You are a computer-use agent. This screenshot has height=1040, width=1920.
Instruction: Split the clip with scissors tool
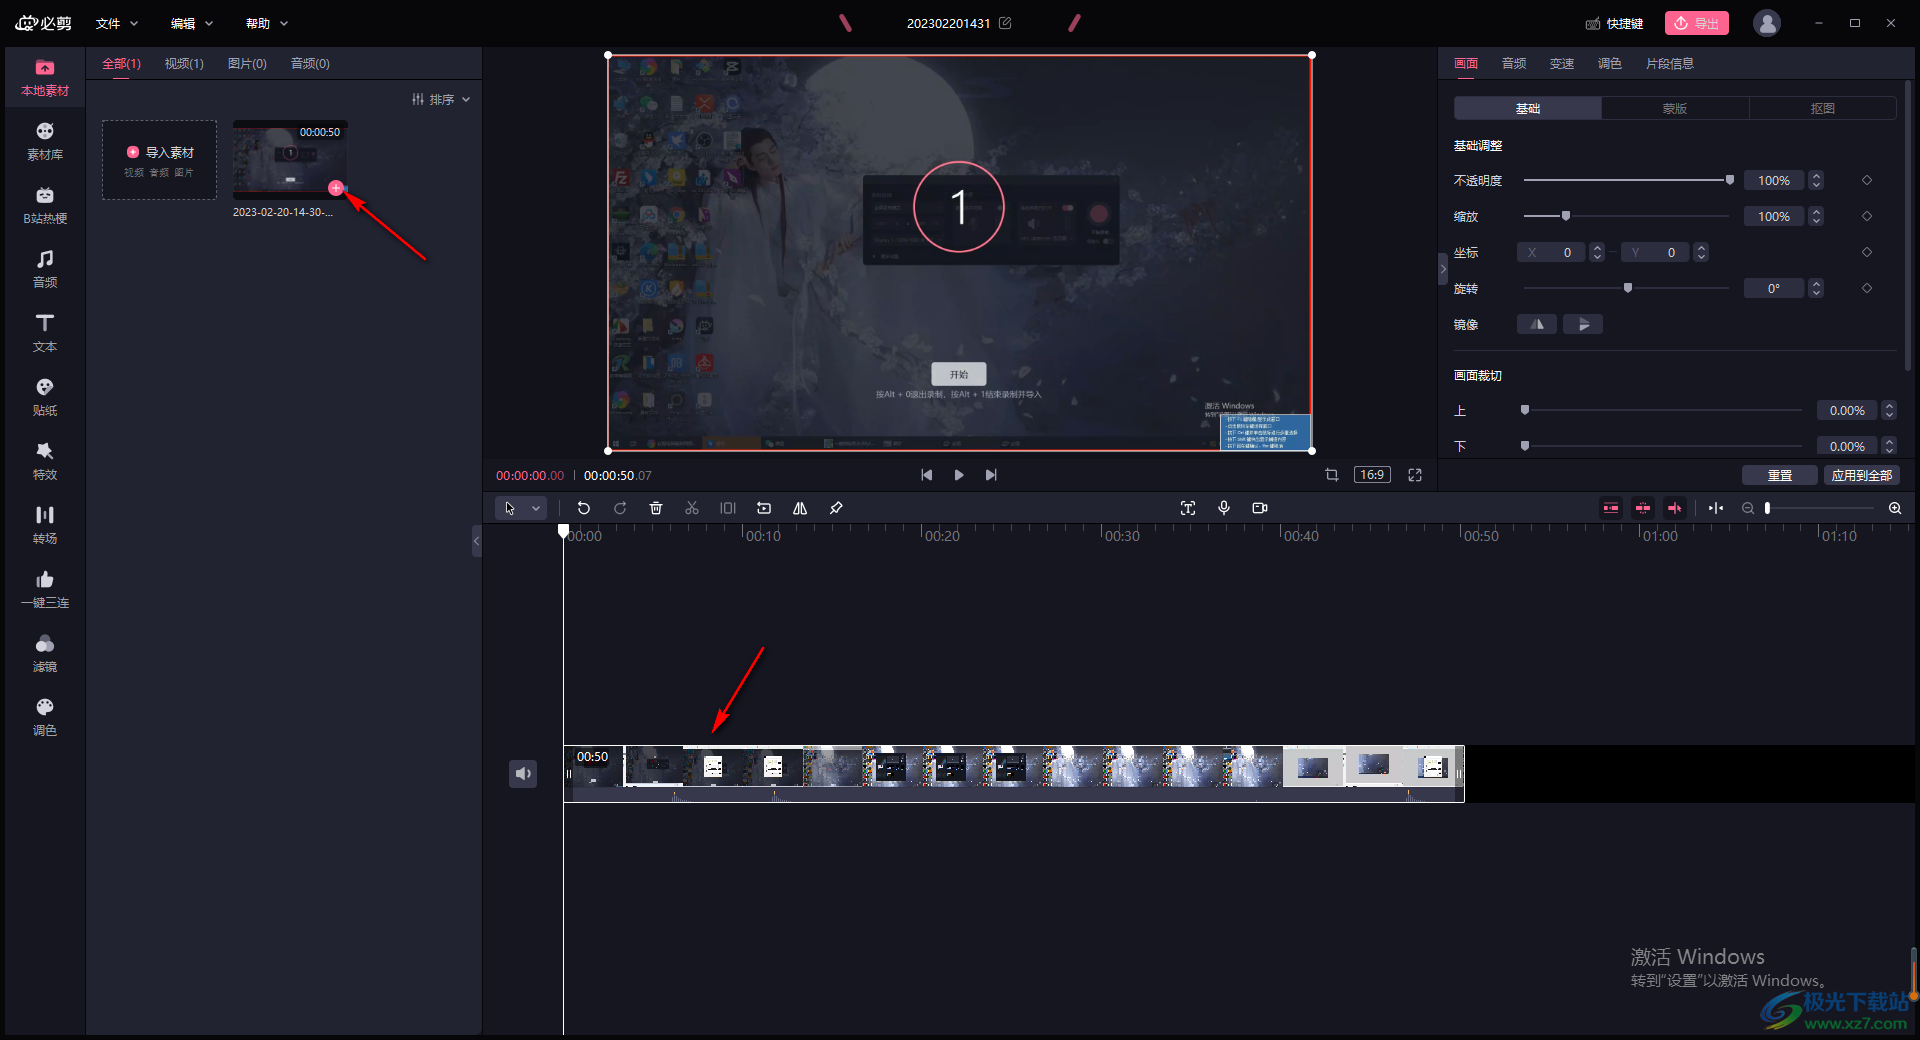[x=692, y=508]
